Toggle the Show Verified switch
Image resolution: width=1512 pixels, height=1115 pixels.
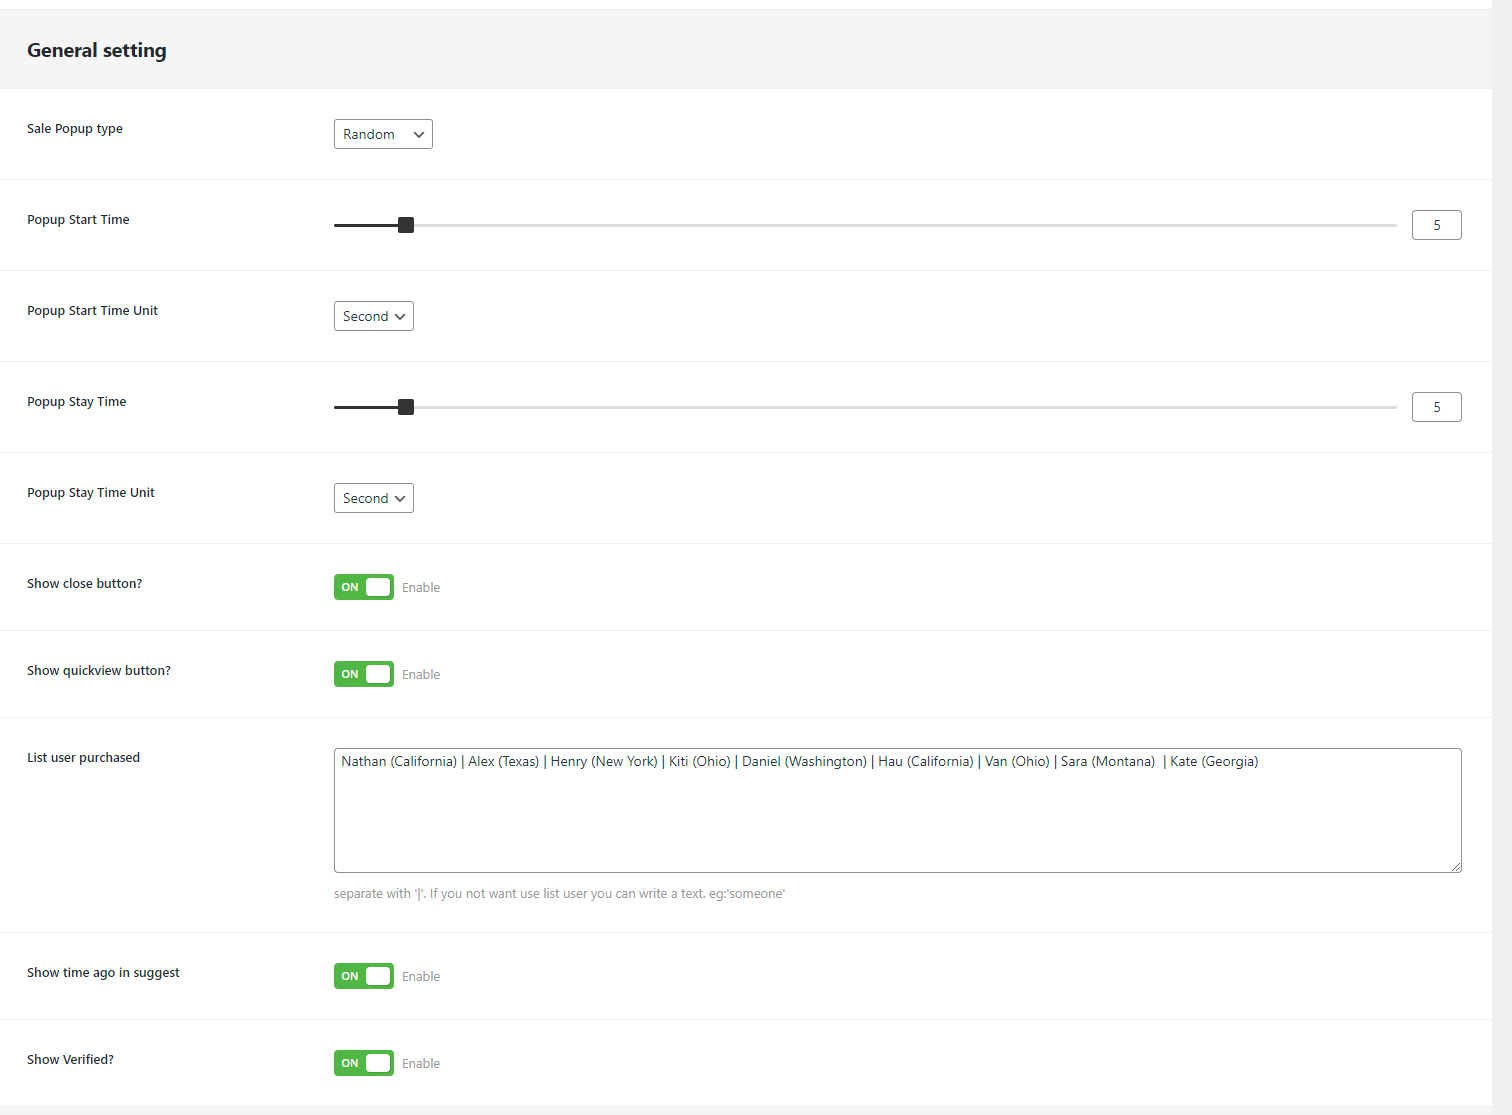pyautogui.click(x=364, y=1063)
